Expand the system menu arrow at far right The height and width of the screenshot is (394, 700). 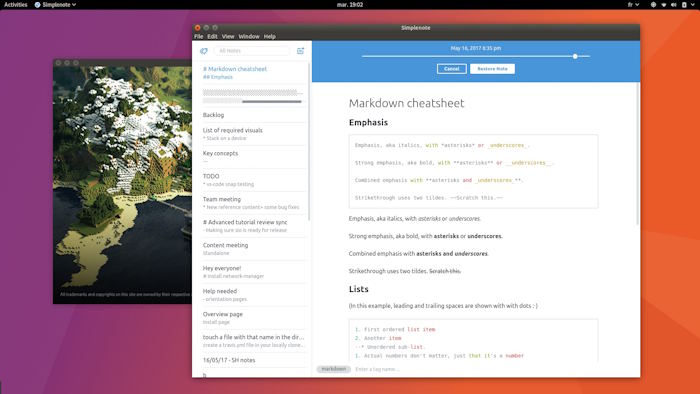[x=693, y=4]
